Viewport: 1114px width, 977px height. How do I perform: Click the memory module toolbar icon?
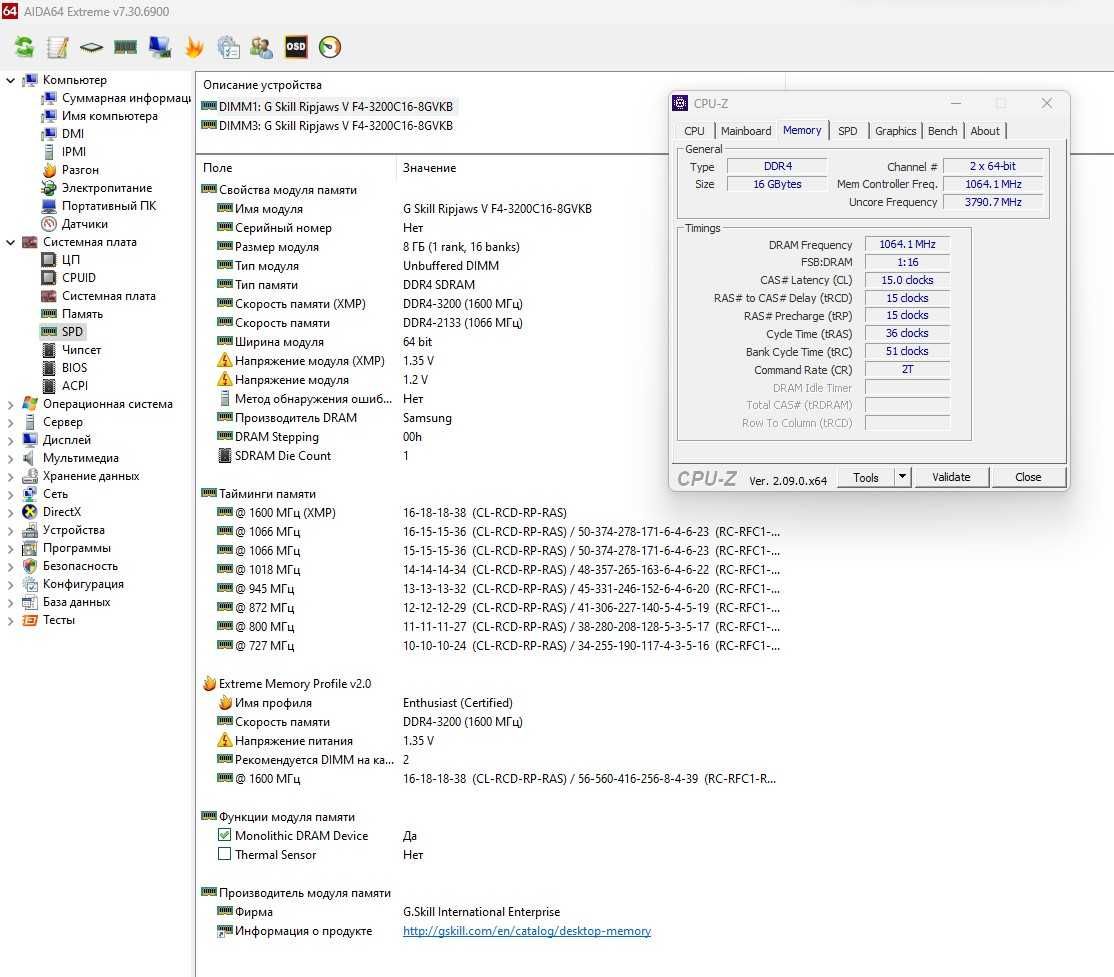point(125,47)
